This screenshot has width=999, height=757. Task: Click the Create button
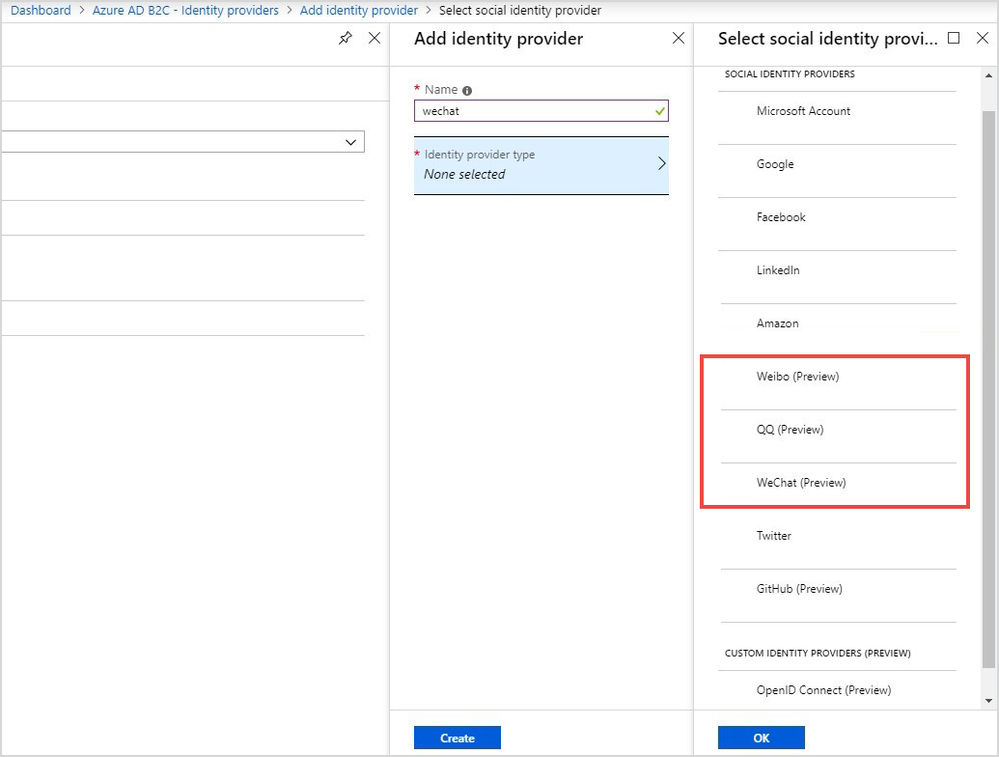click(x=457, y=738)
